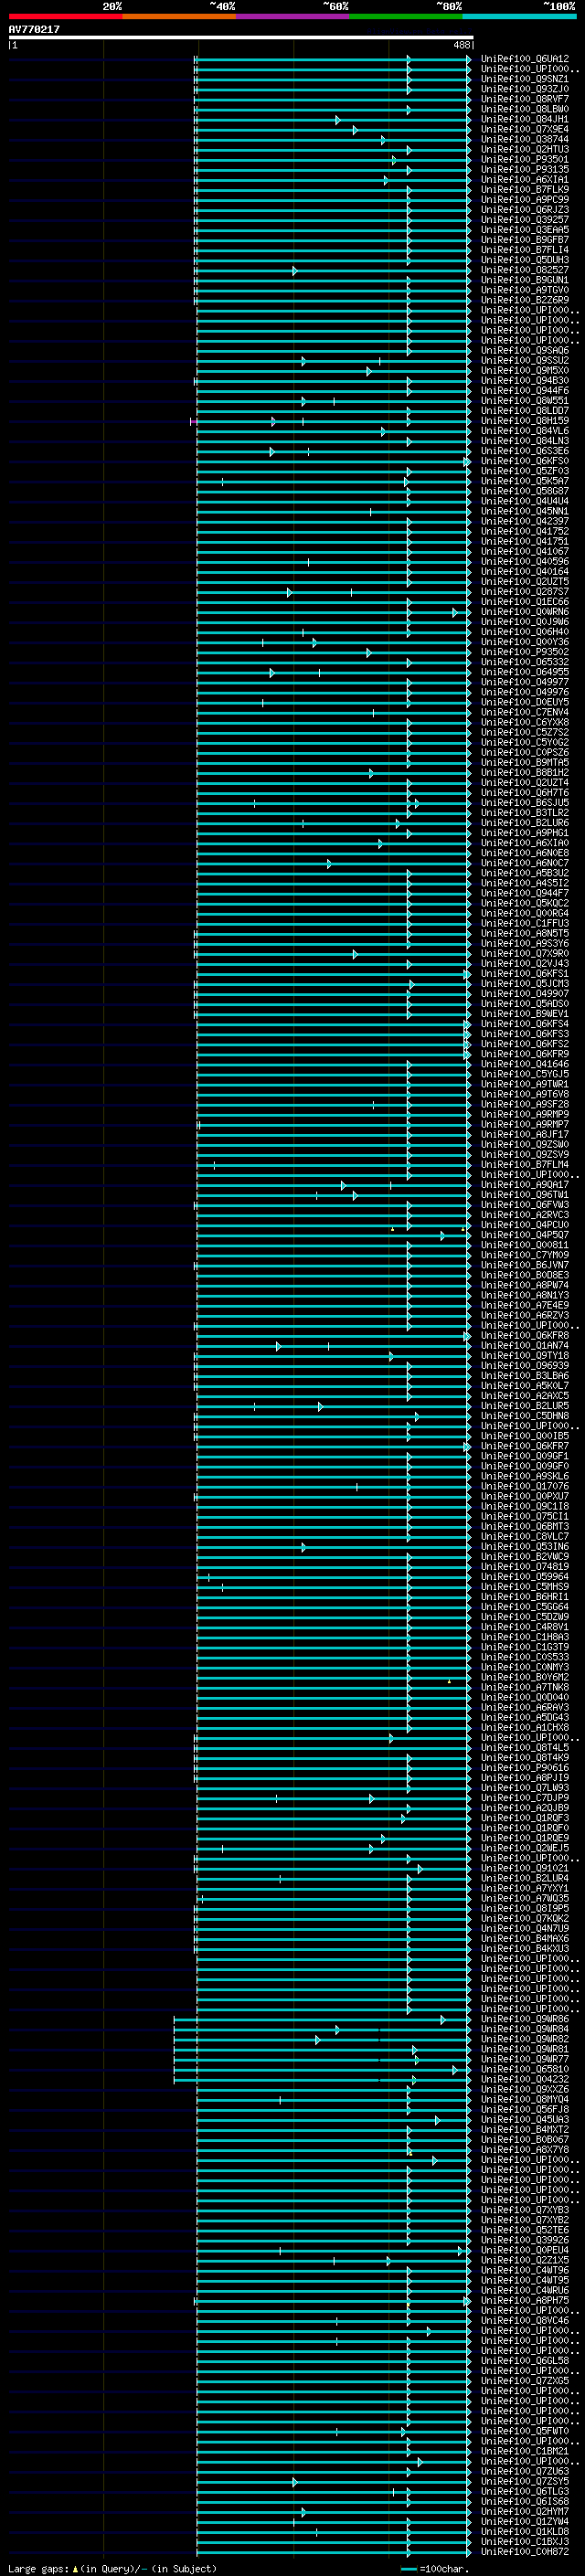The width and height of the screenshot is (585, 2576).
Task: Select entry UniRef100_Q94B30
Action: coord(525,380)
